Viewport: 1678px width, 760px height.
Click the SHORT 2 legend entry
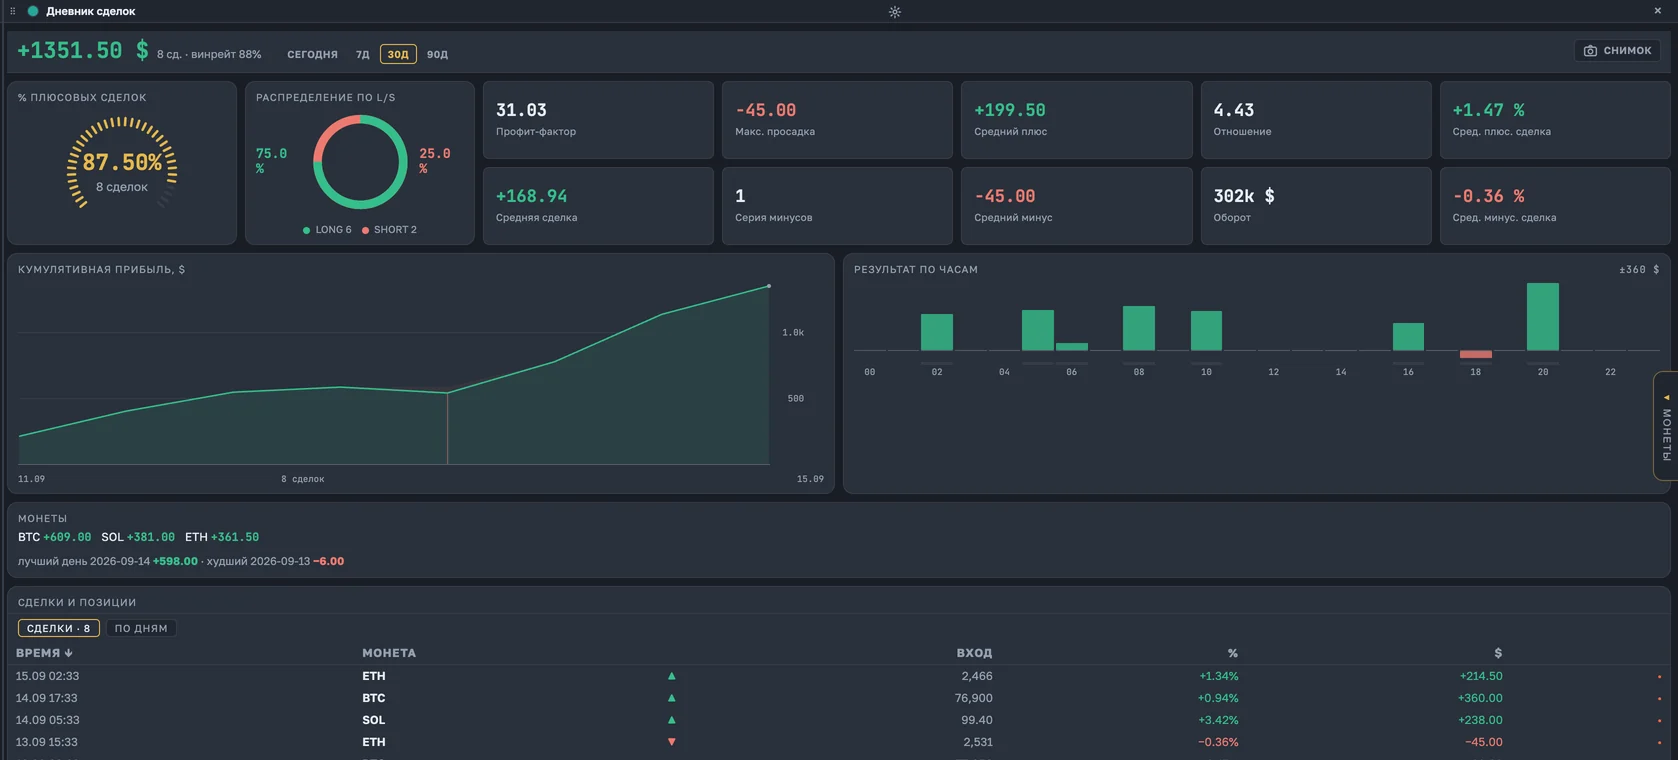tap(389, 230)
